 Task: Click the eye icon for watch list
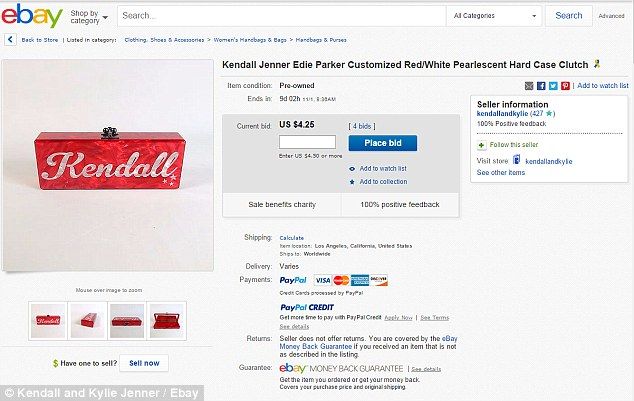(352, 169)
